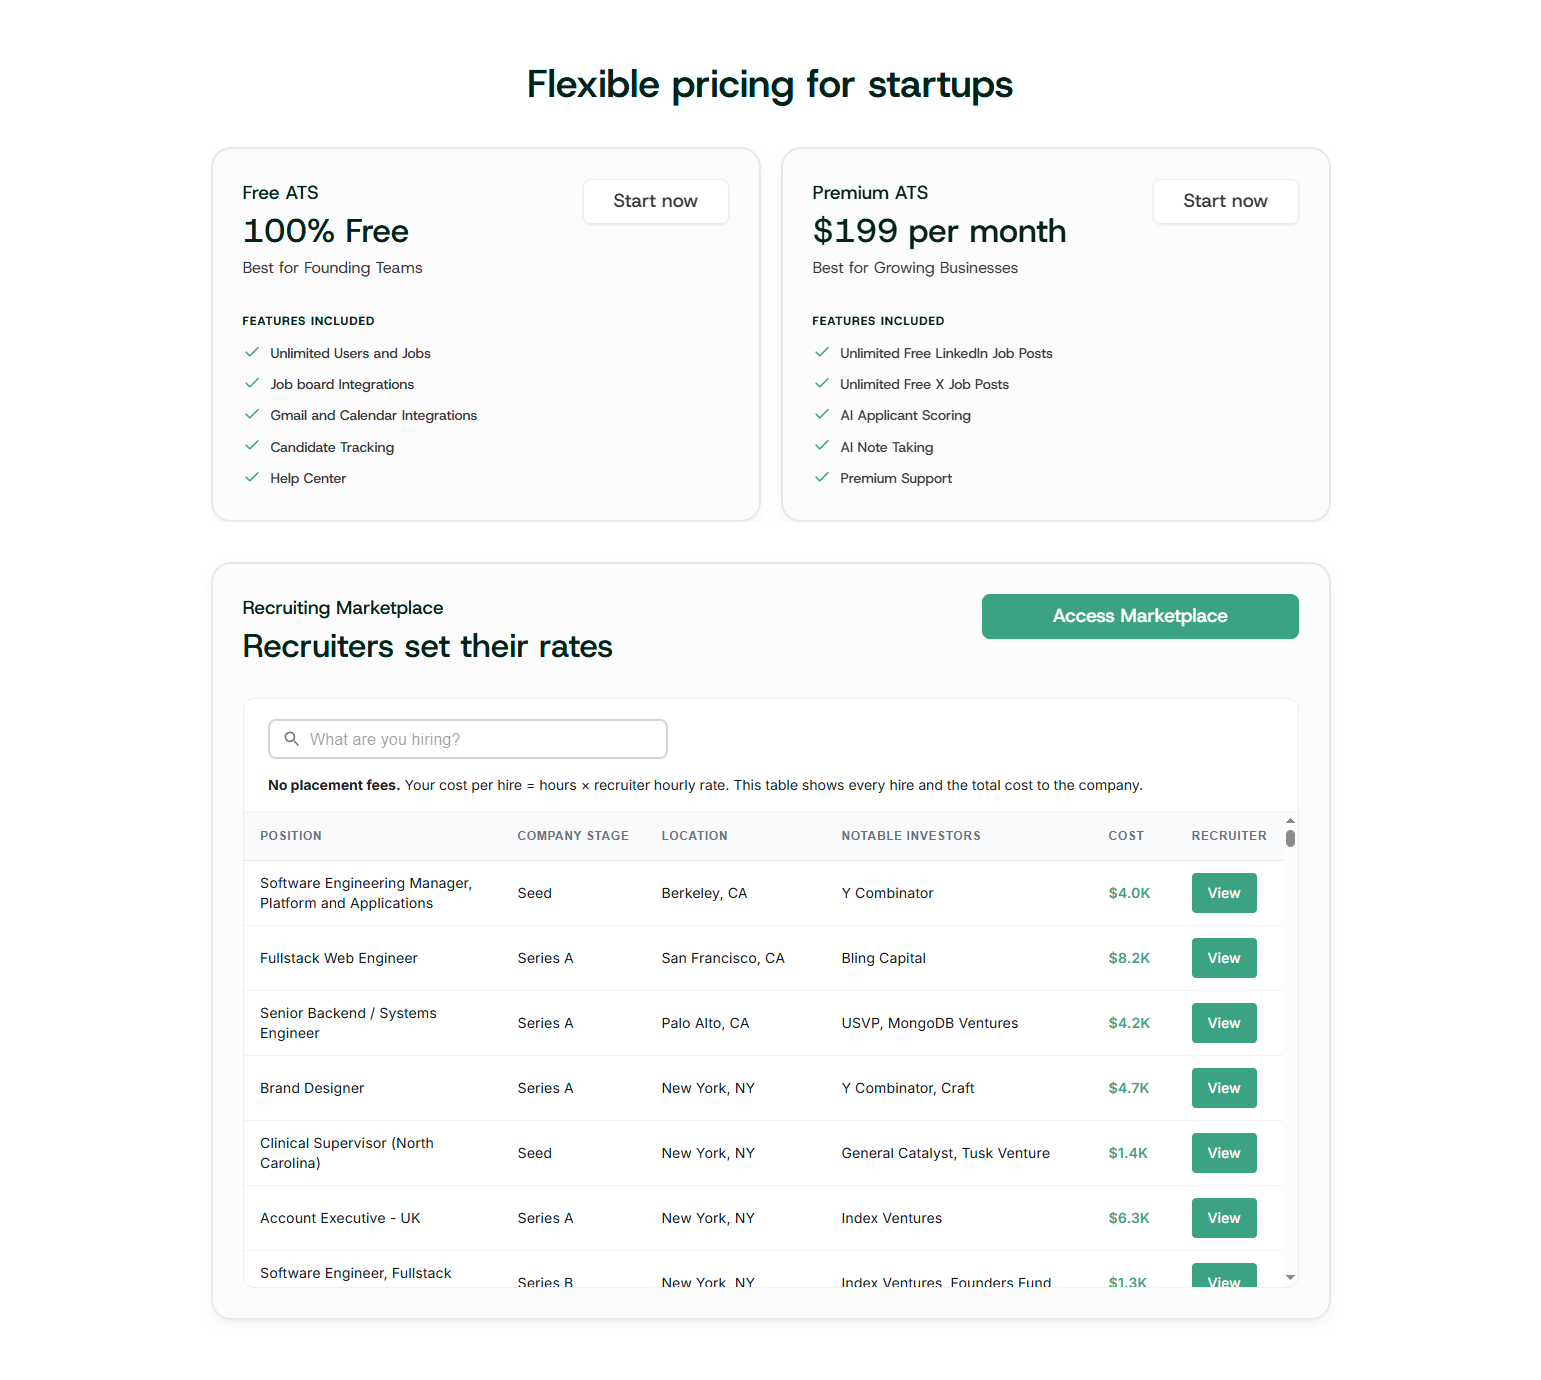View the Account Executive - UK listing
Screen dimensions: 1541x1380
tap(1223, 1217)
